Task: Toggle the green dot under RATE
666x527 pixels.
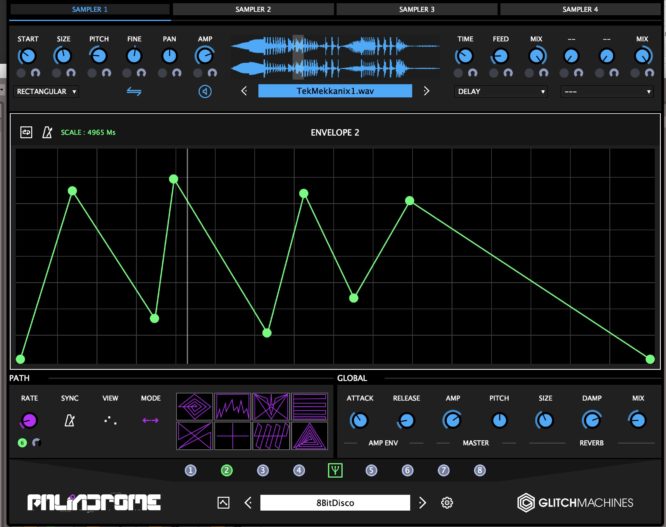Action: pyautogui.click(x=23, y=443)
